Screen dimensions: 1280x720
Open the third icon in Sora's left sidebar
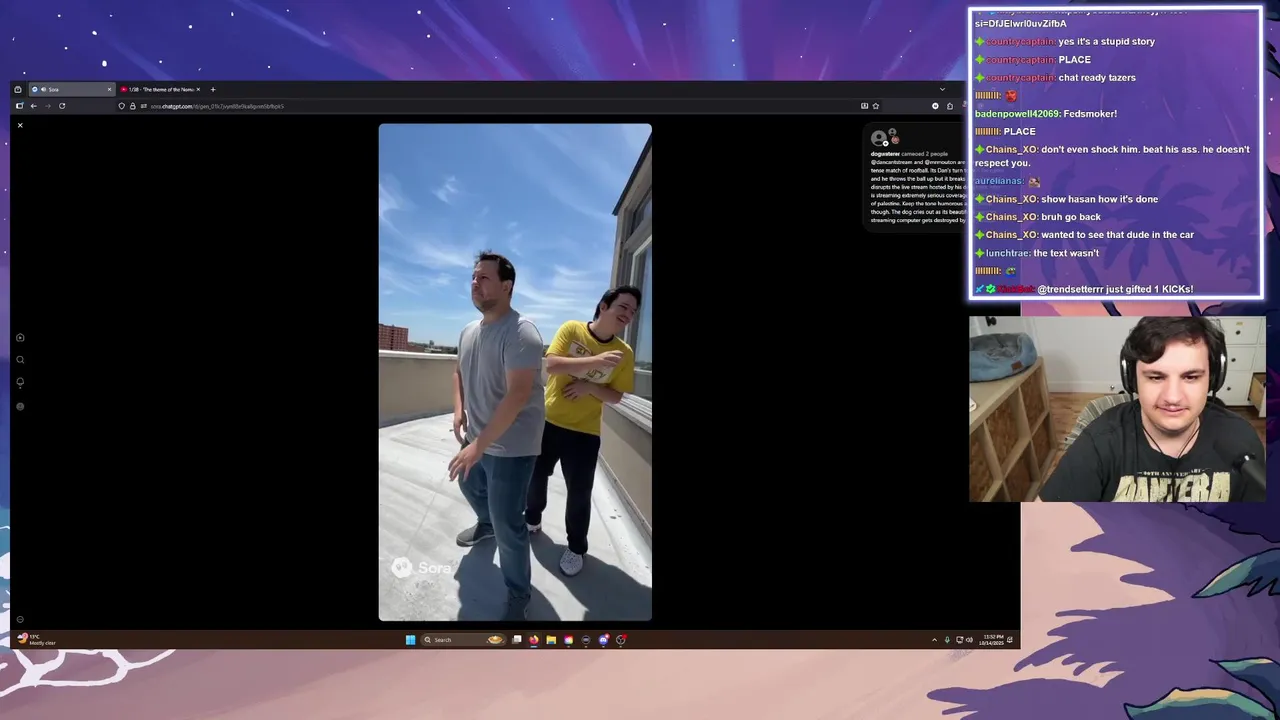[20, 382]
